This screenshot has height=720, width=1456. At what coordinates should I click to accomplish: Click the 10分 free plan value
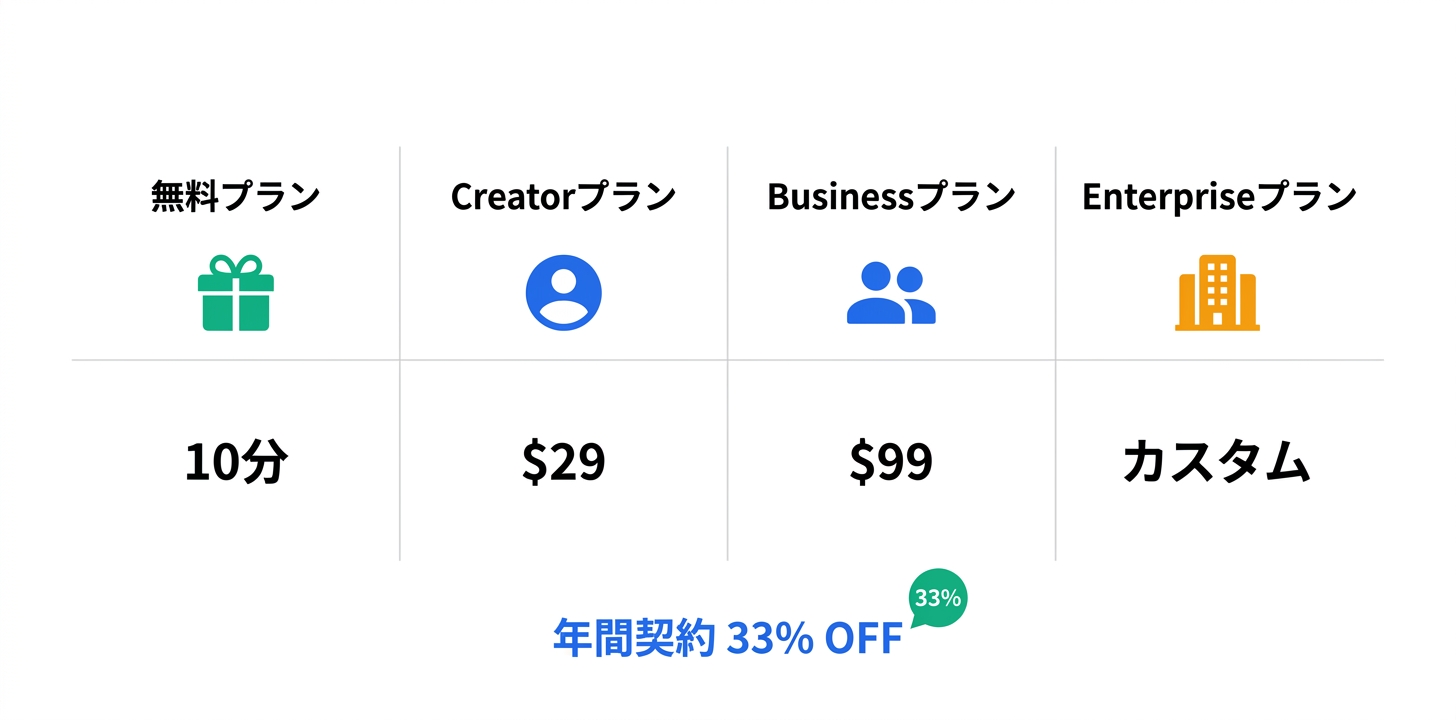235,462
